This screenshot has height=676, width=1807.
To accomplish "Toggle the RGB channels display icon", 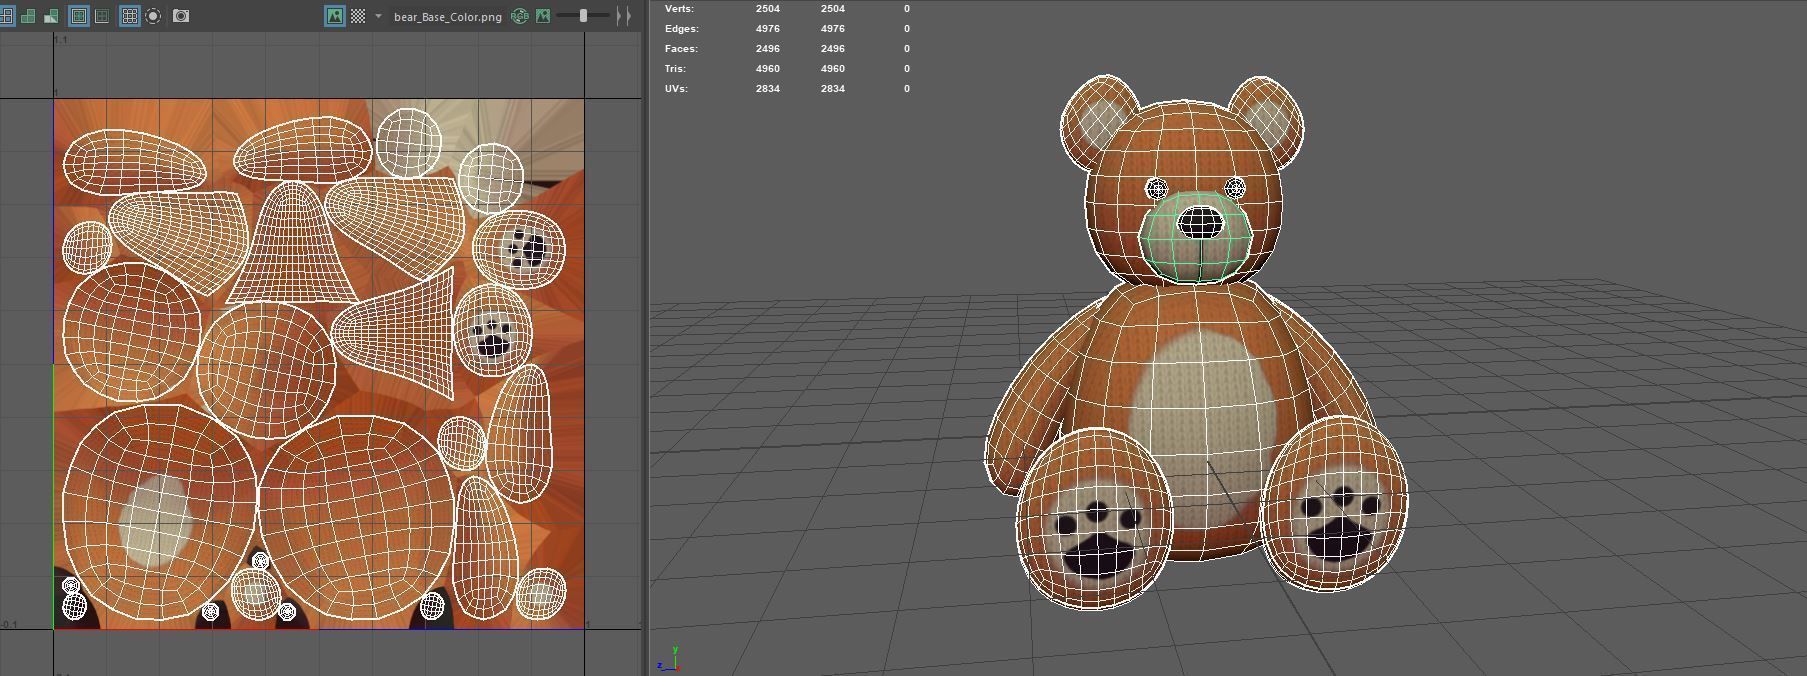I will point(519,16).
